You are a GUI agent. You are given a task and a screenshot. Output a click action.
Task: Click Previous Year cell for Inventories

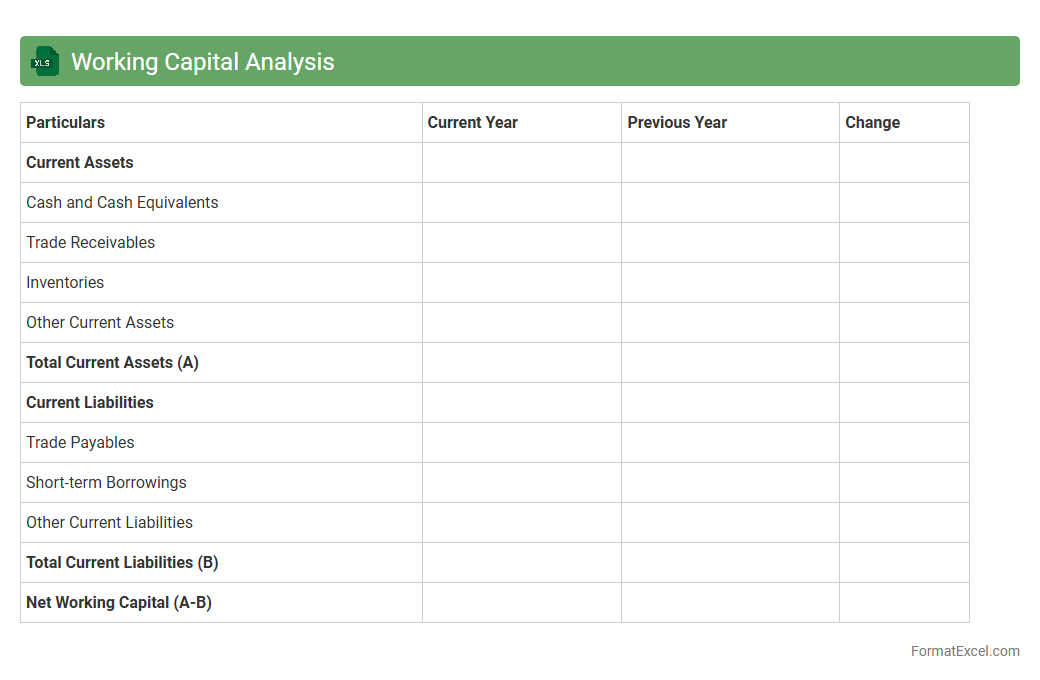point(730,283)
